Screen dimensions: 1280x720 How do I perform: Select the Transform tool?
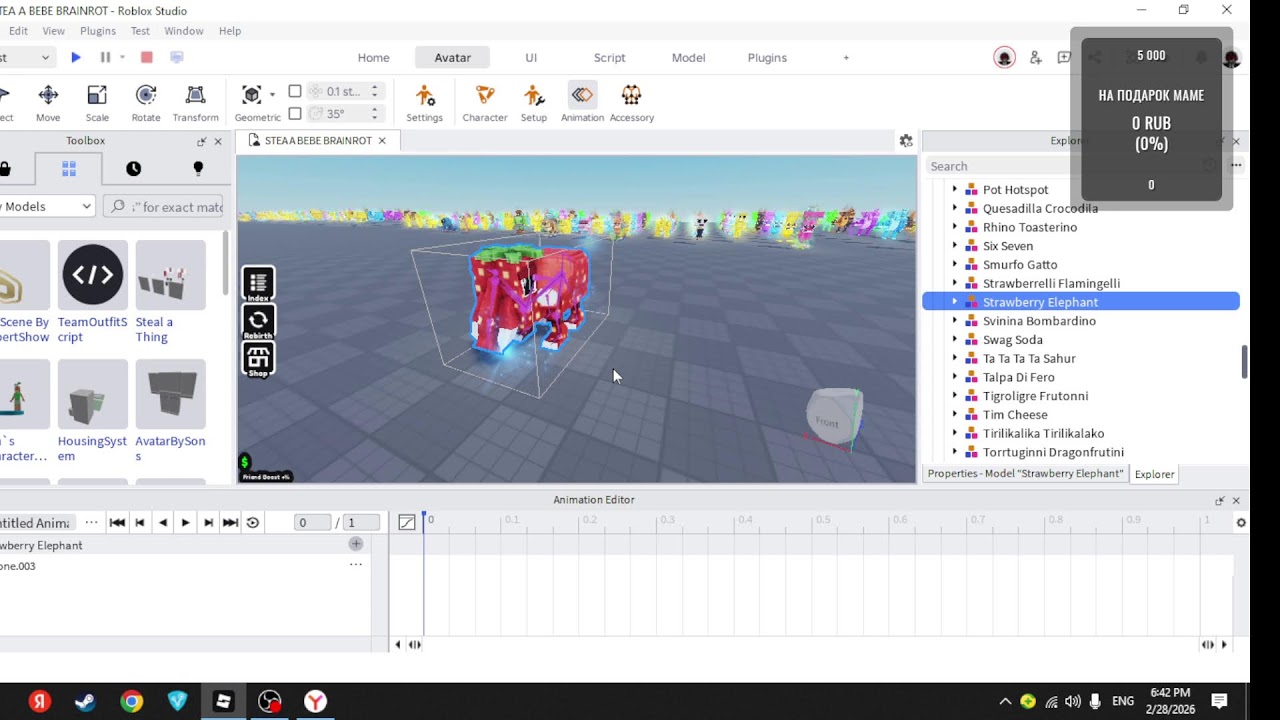[x=195, y=103]
